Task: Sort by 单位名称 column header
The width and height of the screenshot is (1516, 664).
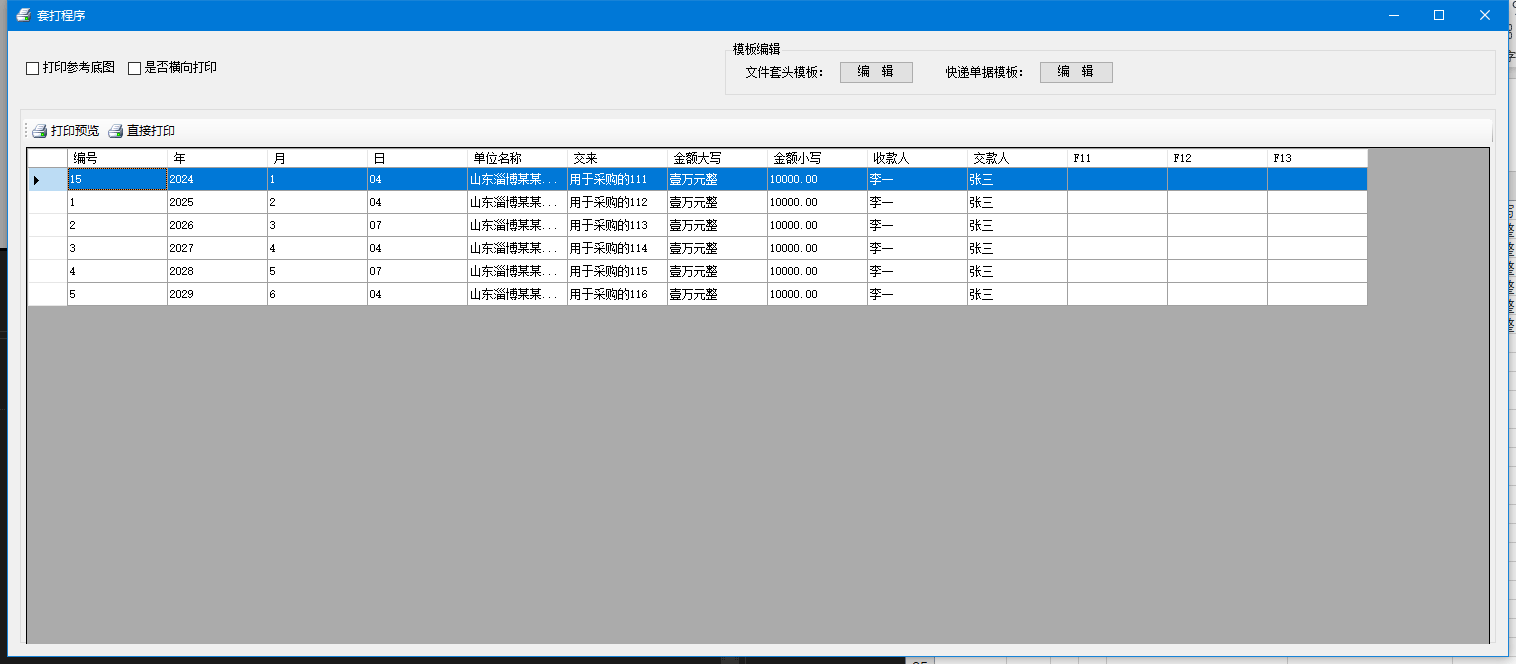Action: pyautogui.click(x=517, y=158)
